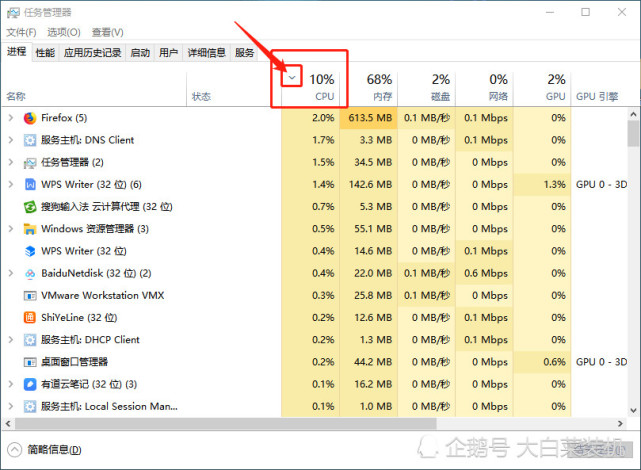Click the DHCP Client service gear icon
The image size is (641, 470).
[x=30, y=340]
